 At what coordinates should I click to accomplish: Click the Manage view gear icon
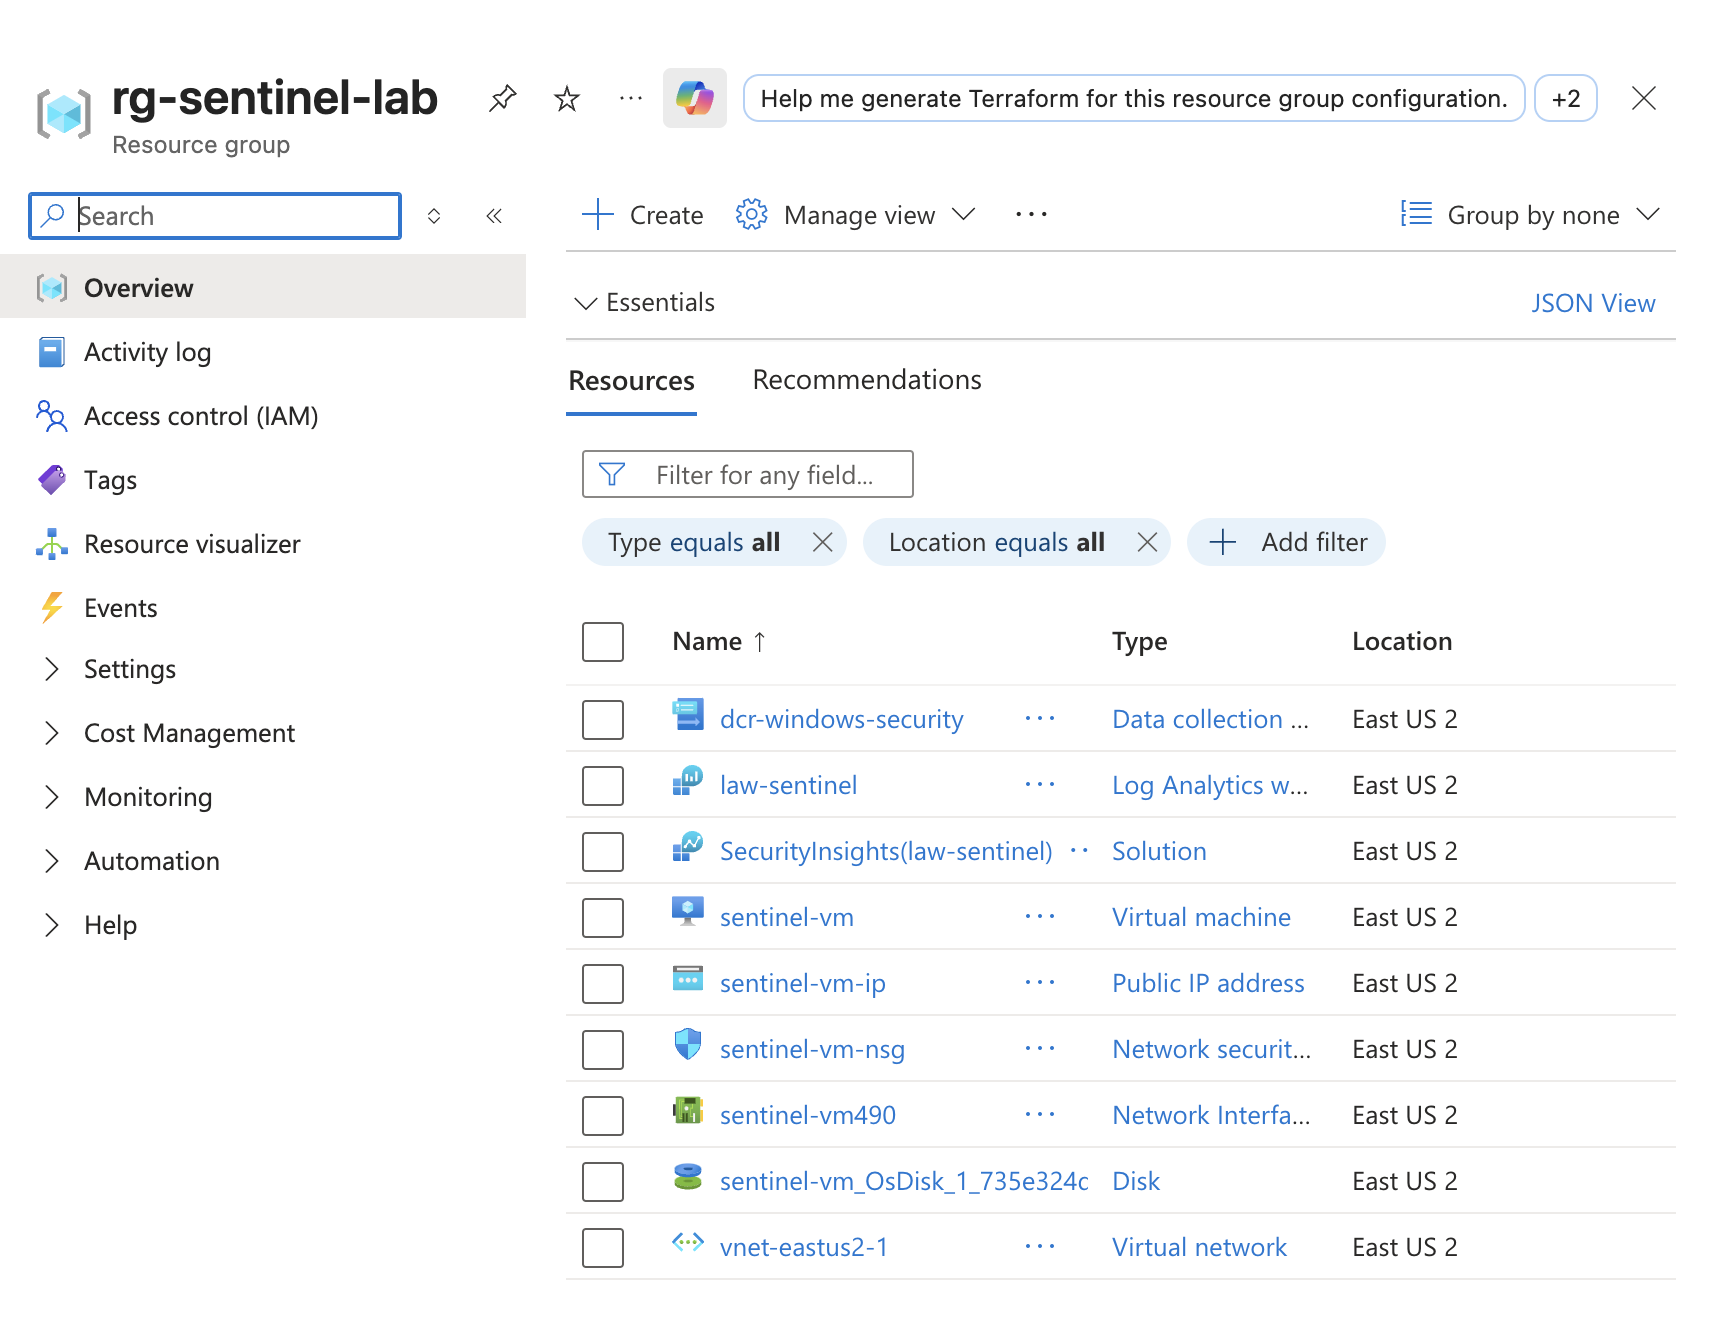751,215
